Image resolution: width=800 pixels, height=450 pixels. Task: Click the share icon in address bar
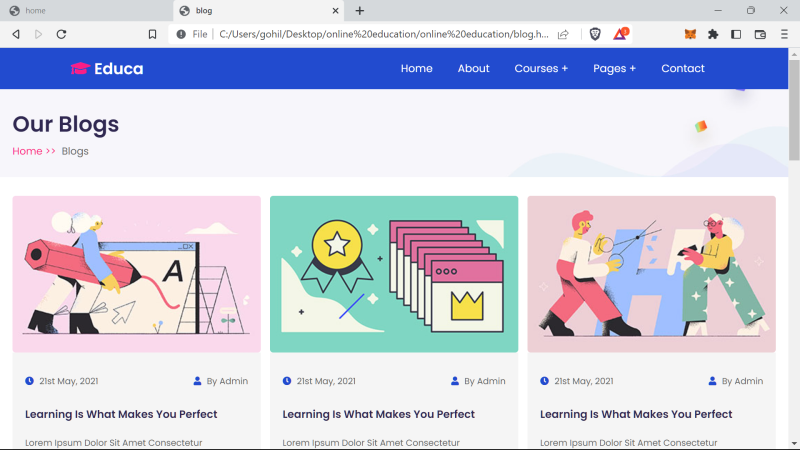coord(563,34)
